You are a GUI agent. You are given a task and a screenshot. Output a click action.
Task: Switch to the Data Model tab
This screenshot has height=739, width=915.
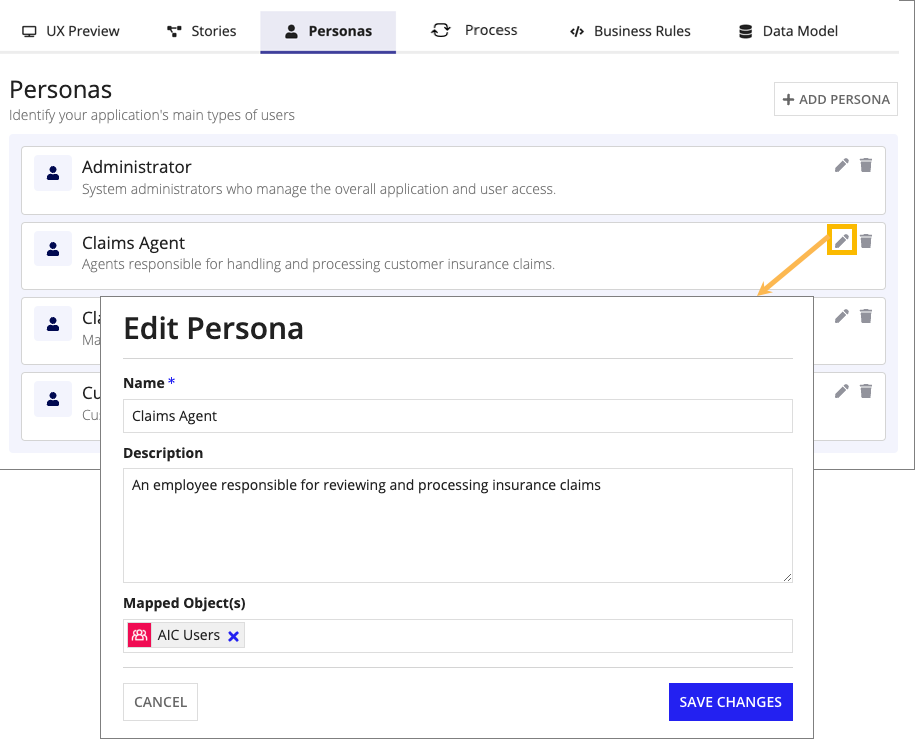point(788,31)
